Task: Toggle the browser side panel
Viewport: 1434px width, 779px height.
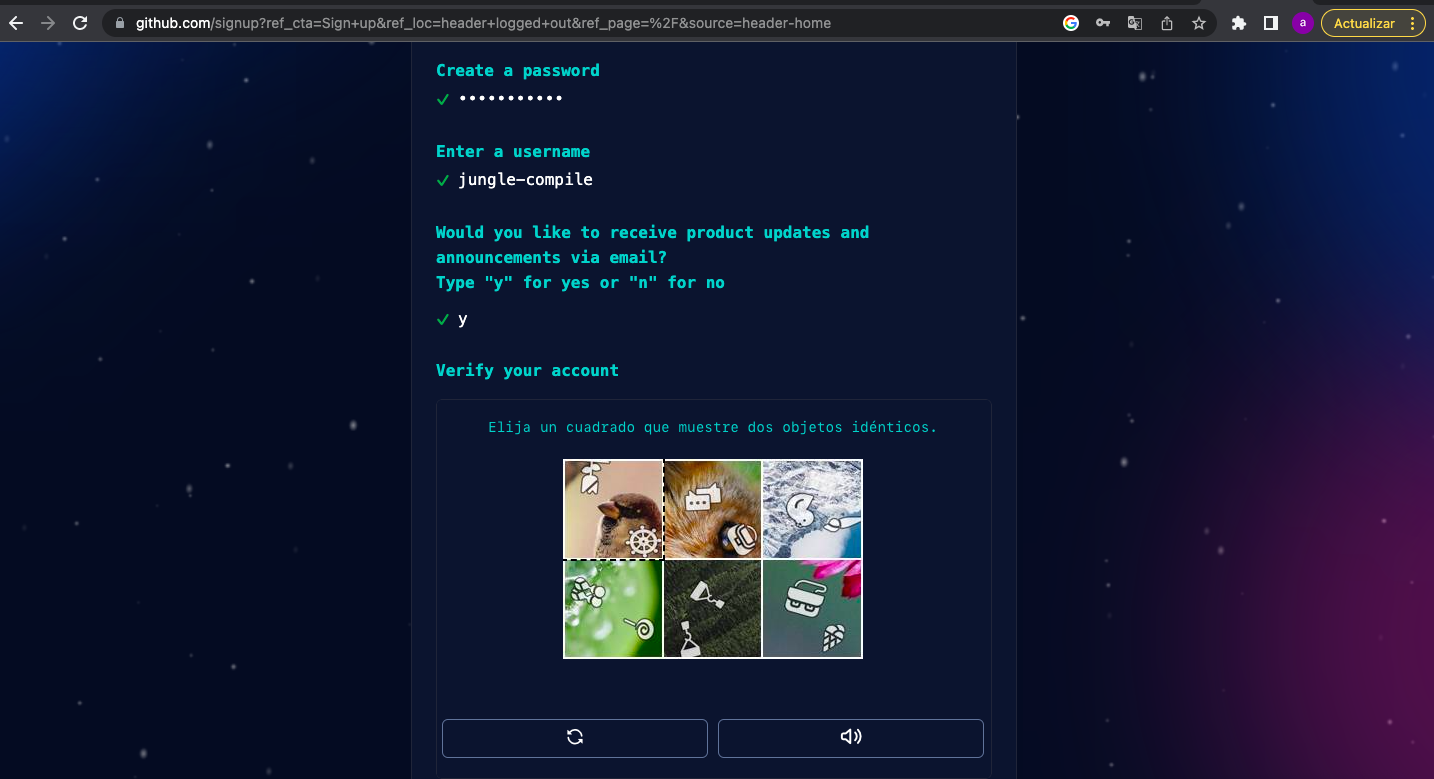Action: [x=1271, y=23]
